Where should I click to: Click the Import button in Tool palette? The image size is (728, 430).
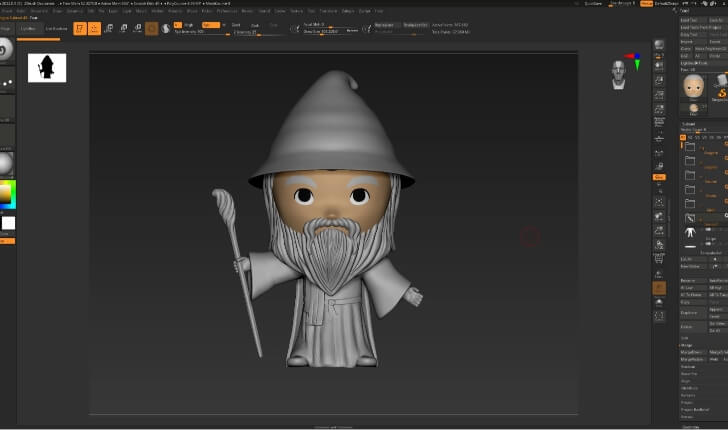coord(693,41)
